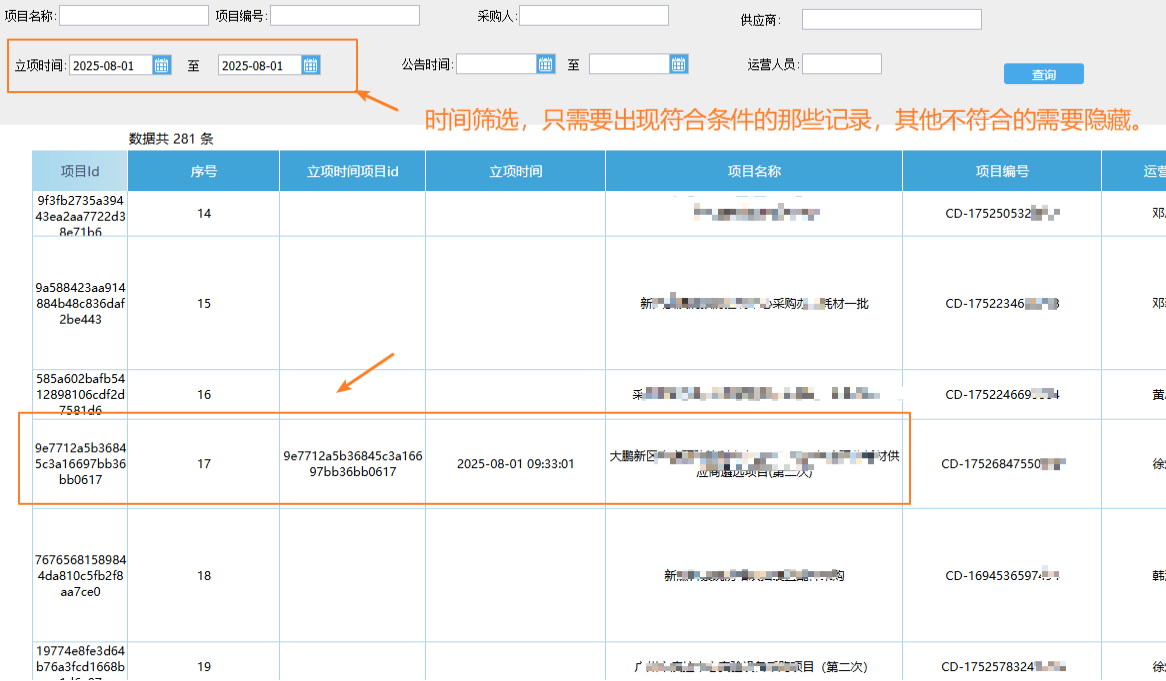Click the 公告时间 start date field
This screenshot has height=681, width=1166.
[x=497, y=65]
